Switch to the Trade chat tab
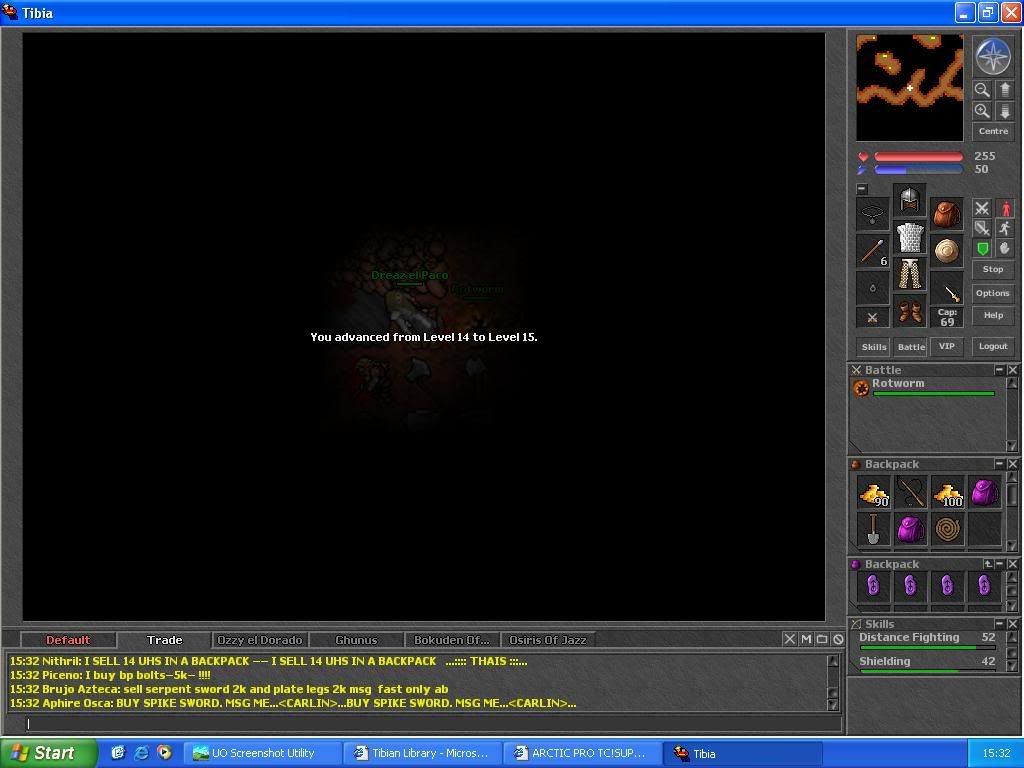The height and width of the screenshot is (768, 1024). (165, 640)
